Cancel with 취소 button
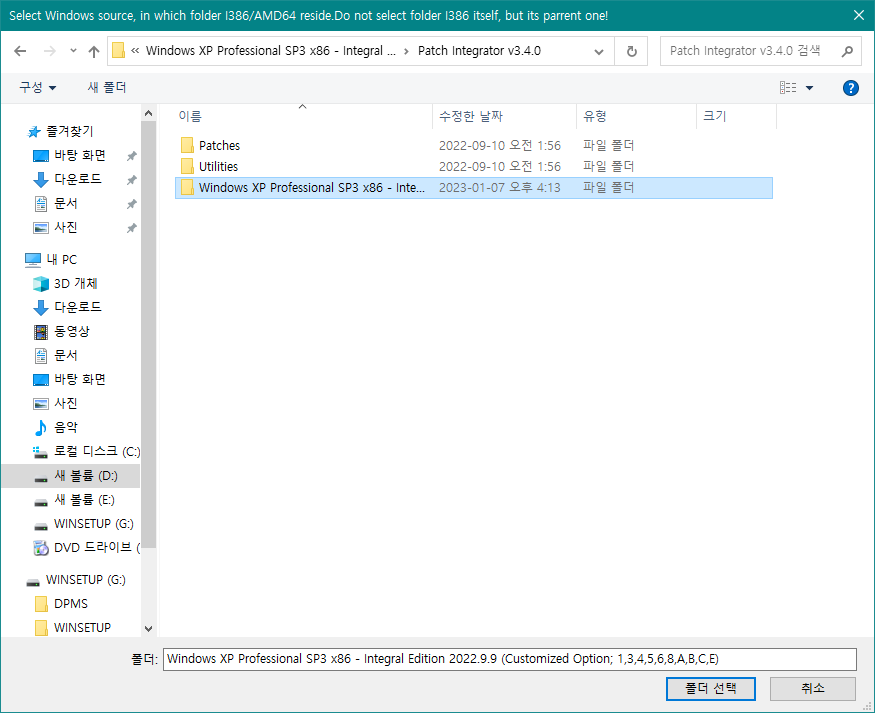The height and width of the screenshot is (713, 875). [812, 689]
